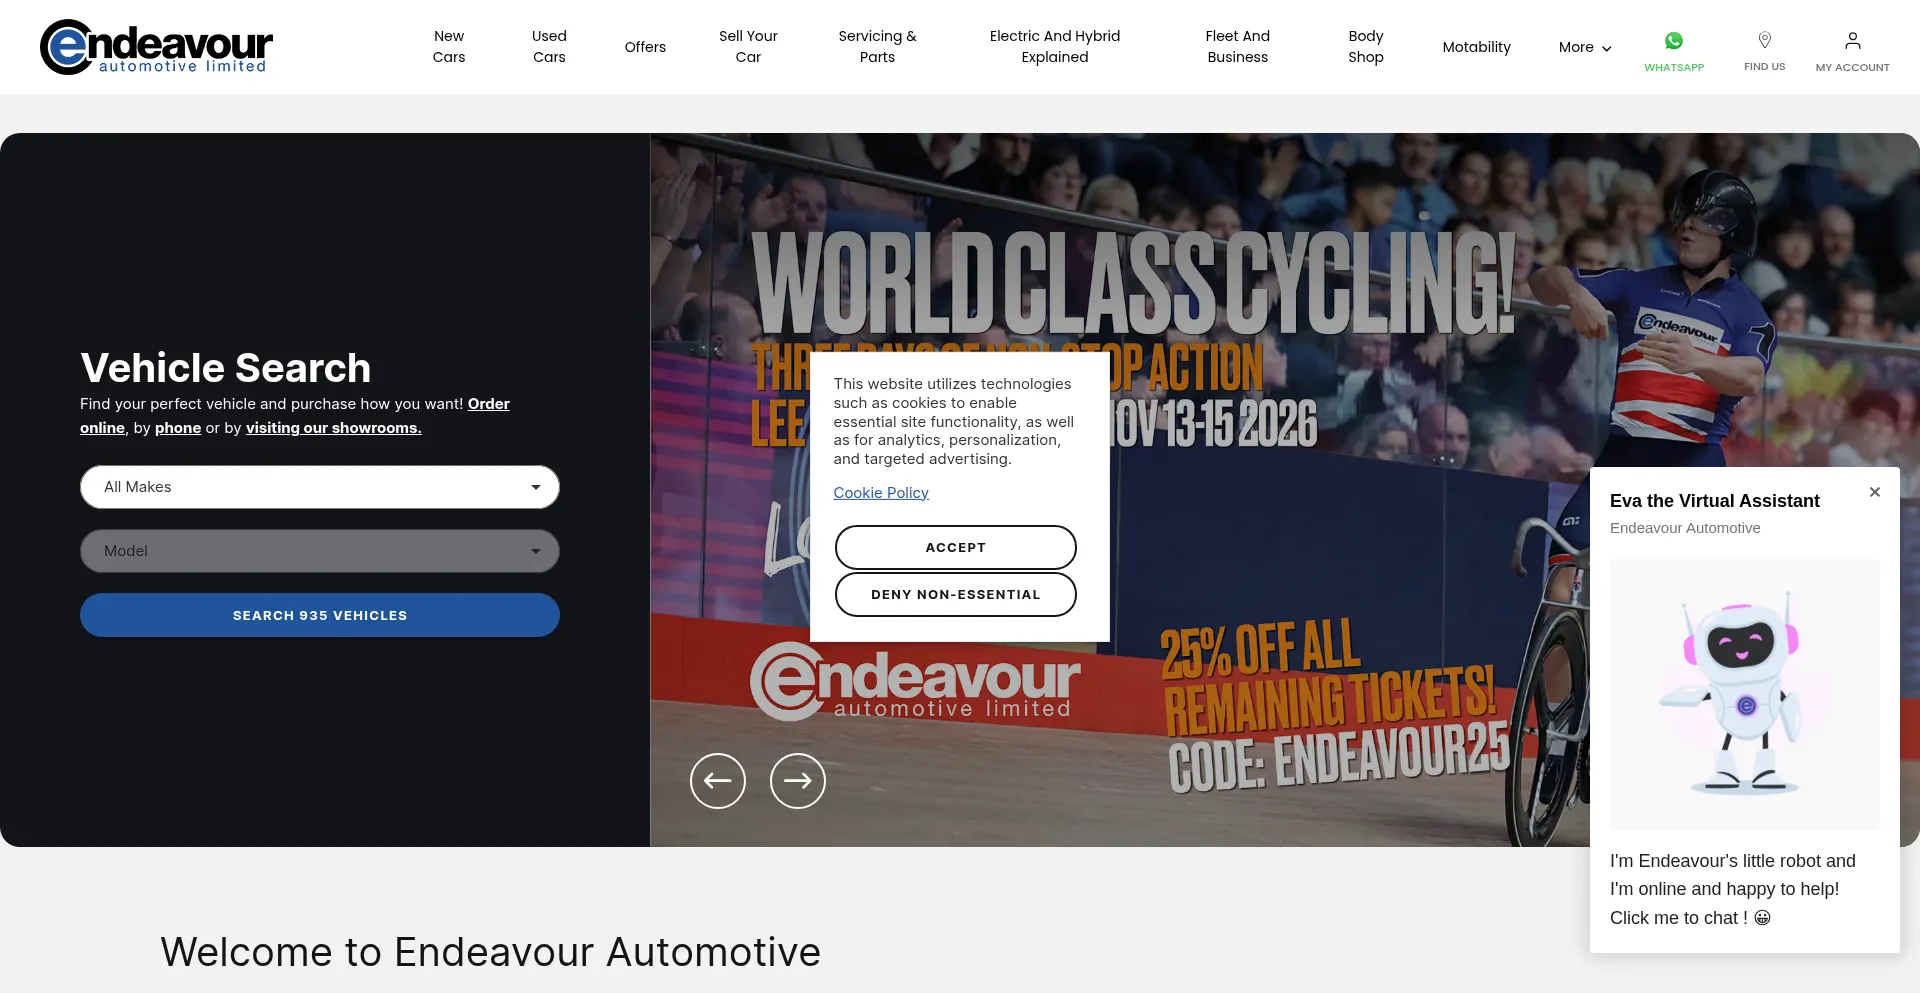Click the World Class Cycling banner
Screen dimensions: 1920x993
1285,490
